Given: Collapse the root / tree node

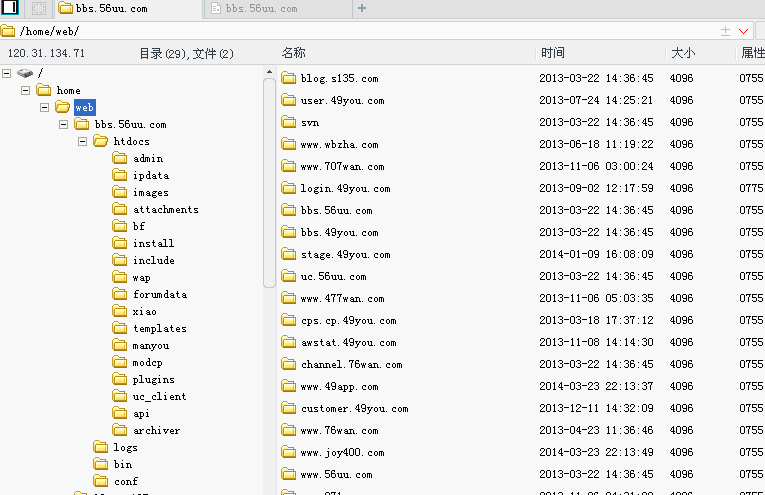Looking at the screenshot, I should [x=7, y=73].
